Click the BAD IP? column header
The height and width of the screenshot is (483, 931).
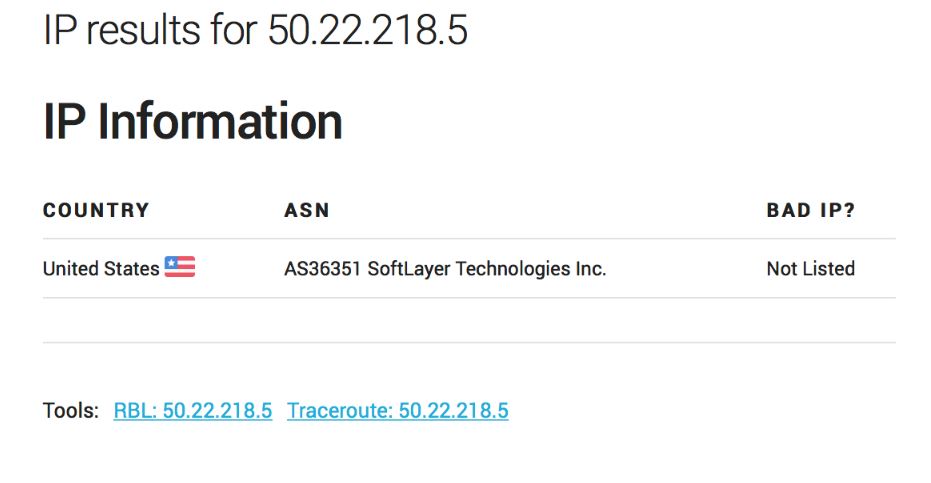click(810, 211)
